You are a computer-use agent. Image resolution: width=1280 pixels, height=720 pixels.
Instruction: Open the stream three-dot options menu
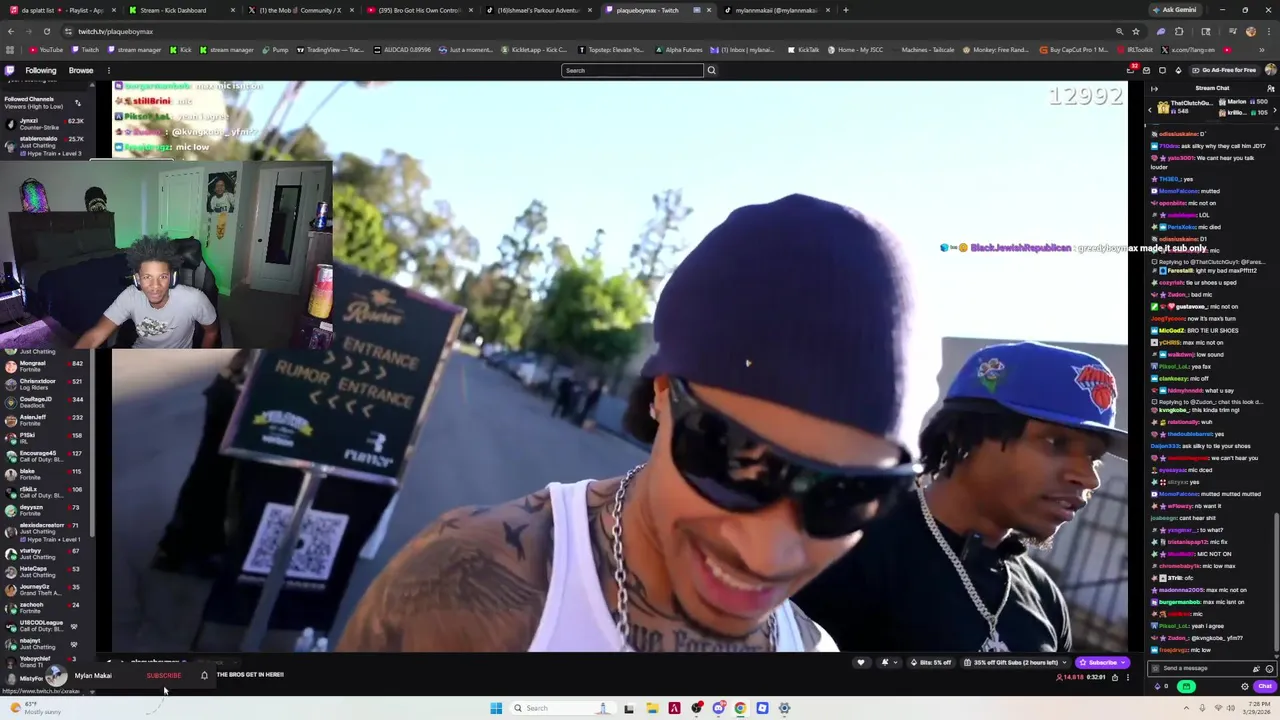(x=1128, y=677)
